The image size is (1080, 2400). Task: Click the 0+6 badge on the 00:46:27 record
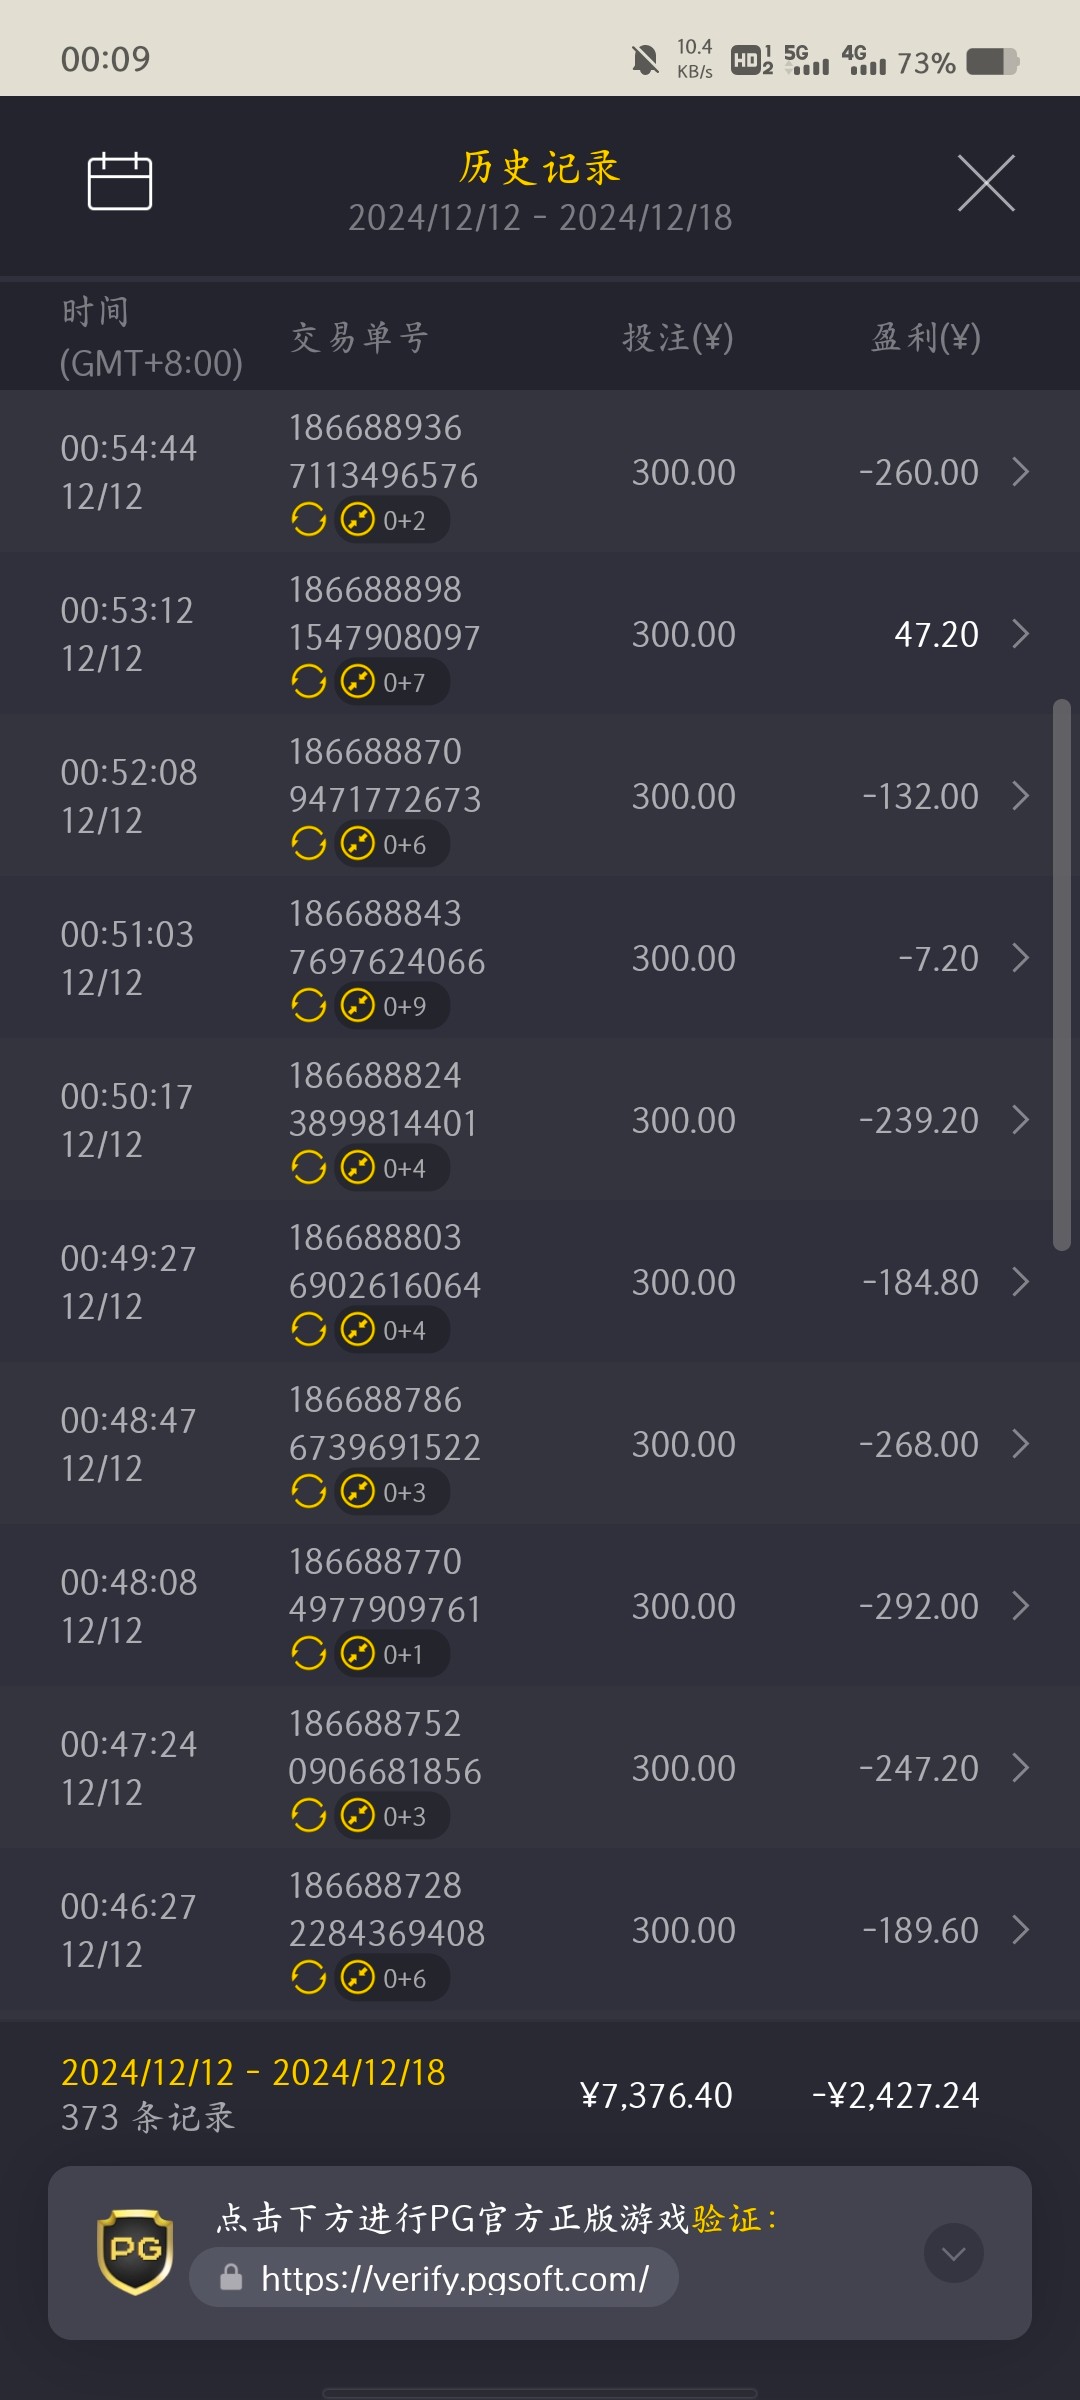tap(392, 1979)
